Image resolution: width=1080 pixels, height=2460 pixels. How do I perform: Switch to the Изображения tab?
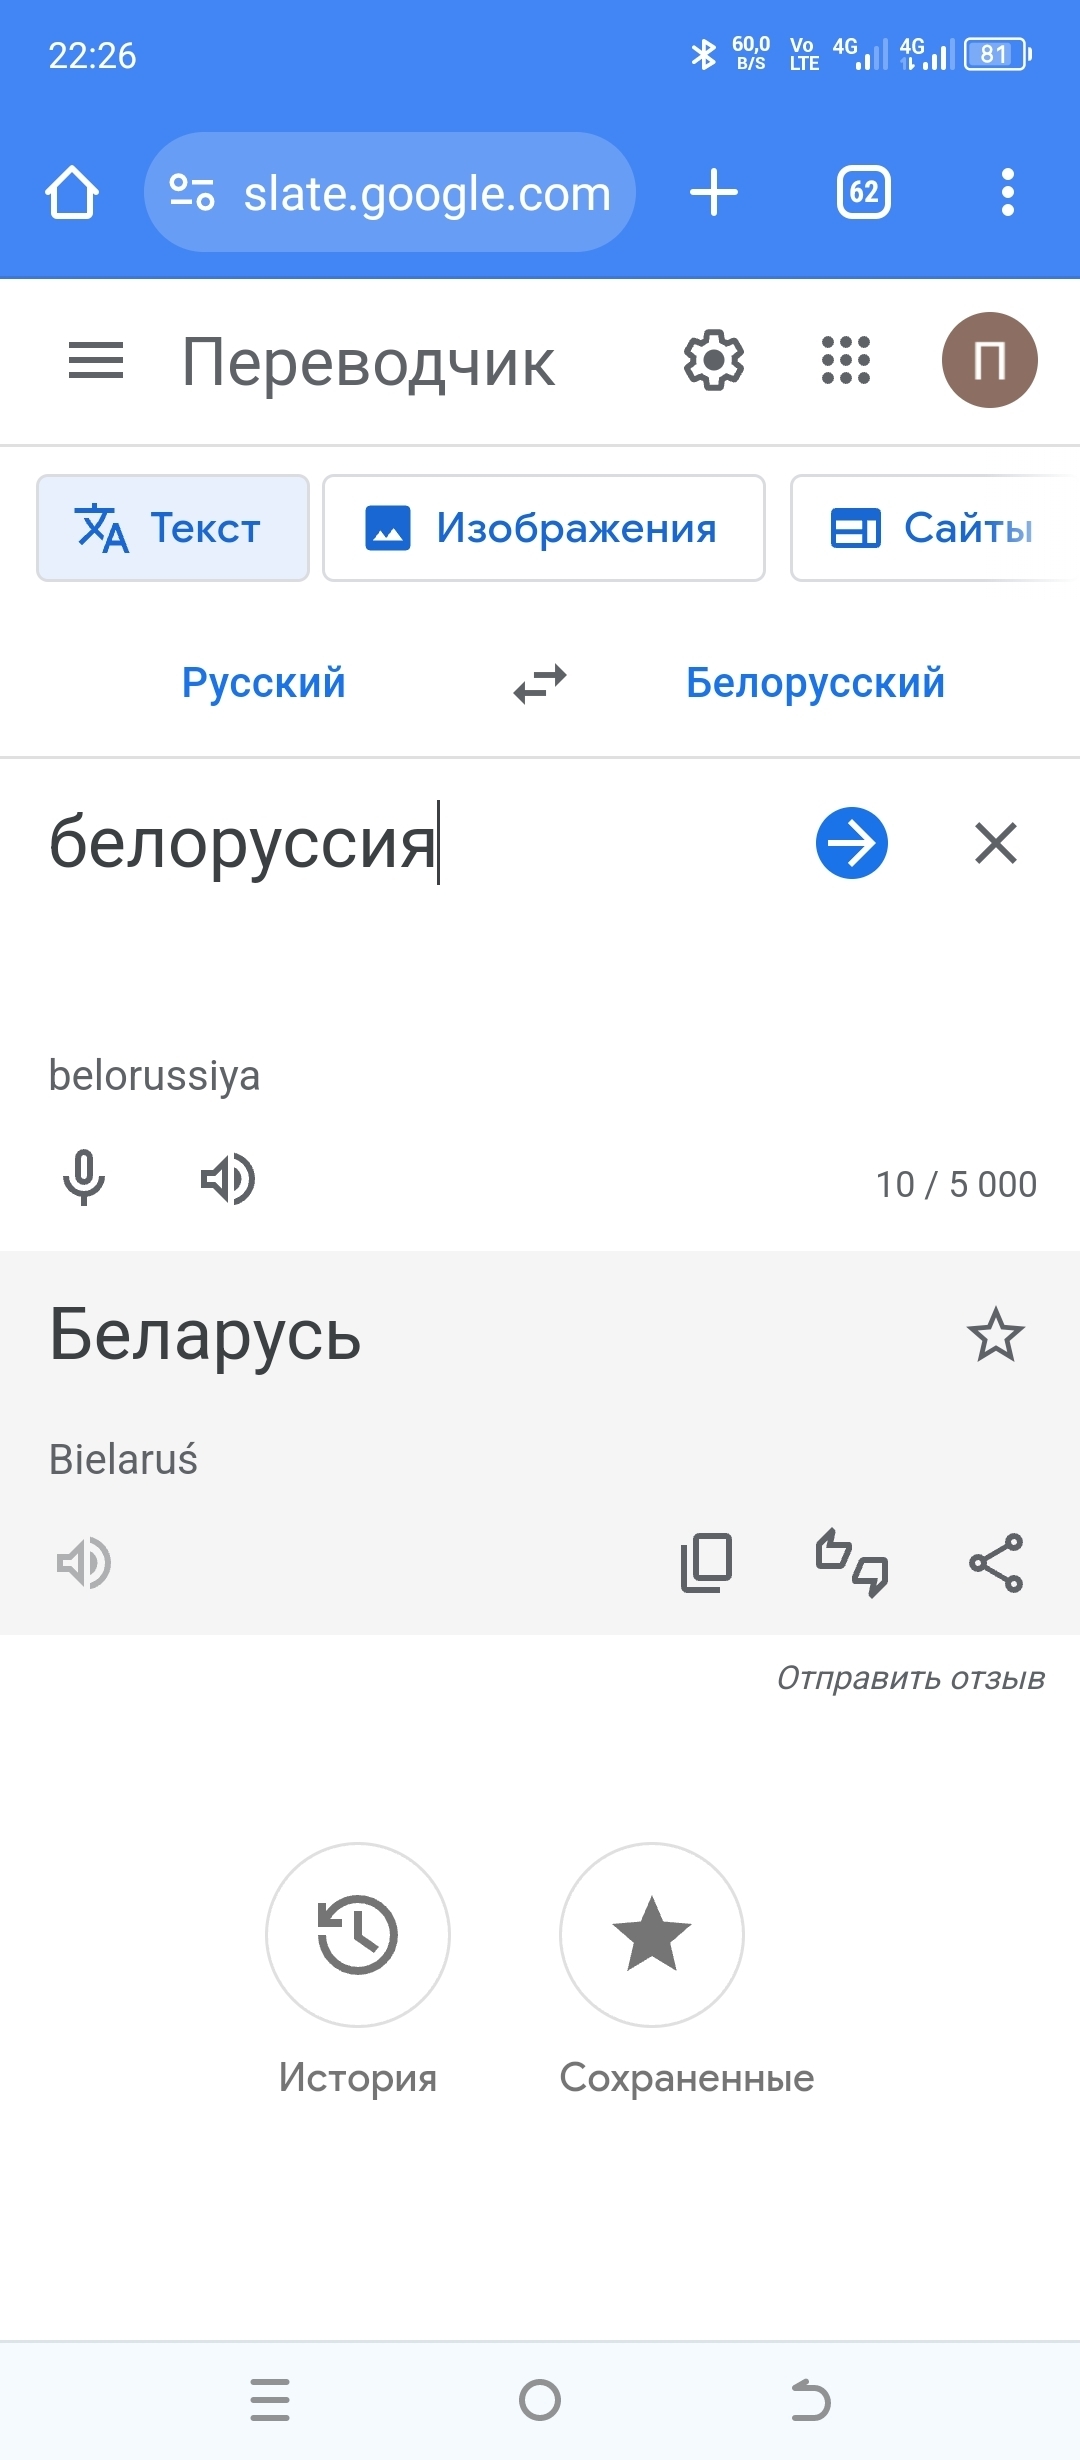click(543, 528)
